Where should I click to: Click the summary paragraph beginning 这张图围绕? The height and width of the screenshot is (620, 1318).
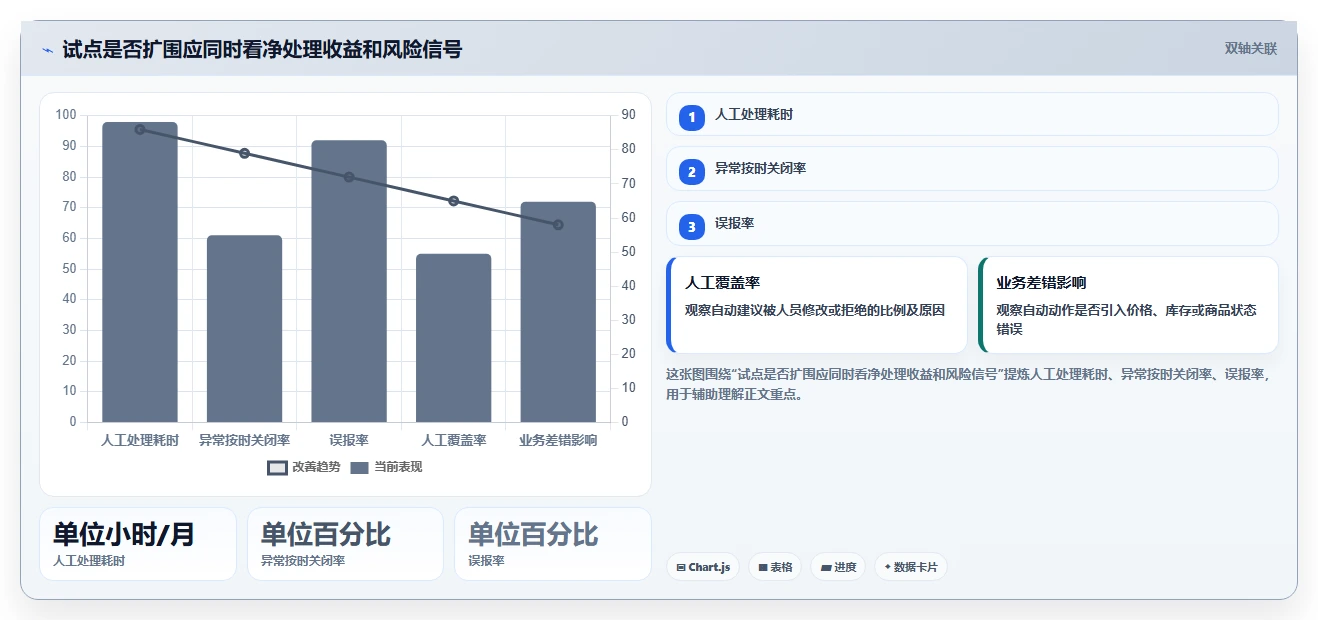[968, 384]
